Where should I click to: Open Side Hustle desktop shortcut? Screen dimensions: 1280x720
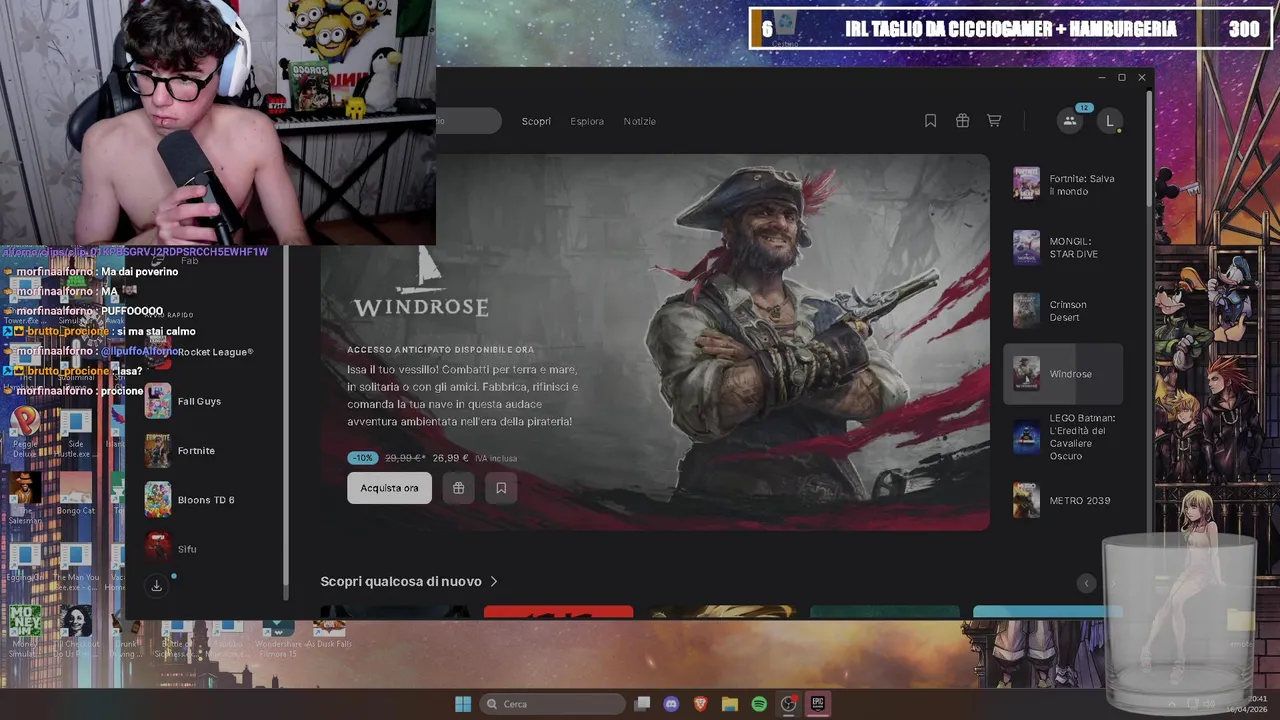[76, 432]
